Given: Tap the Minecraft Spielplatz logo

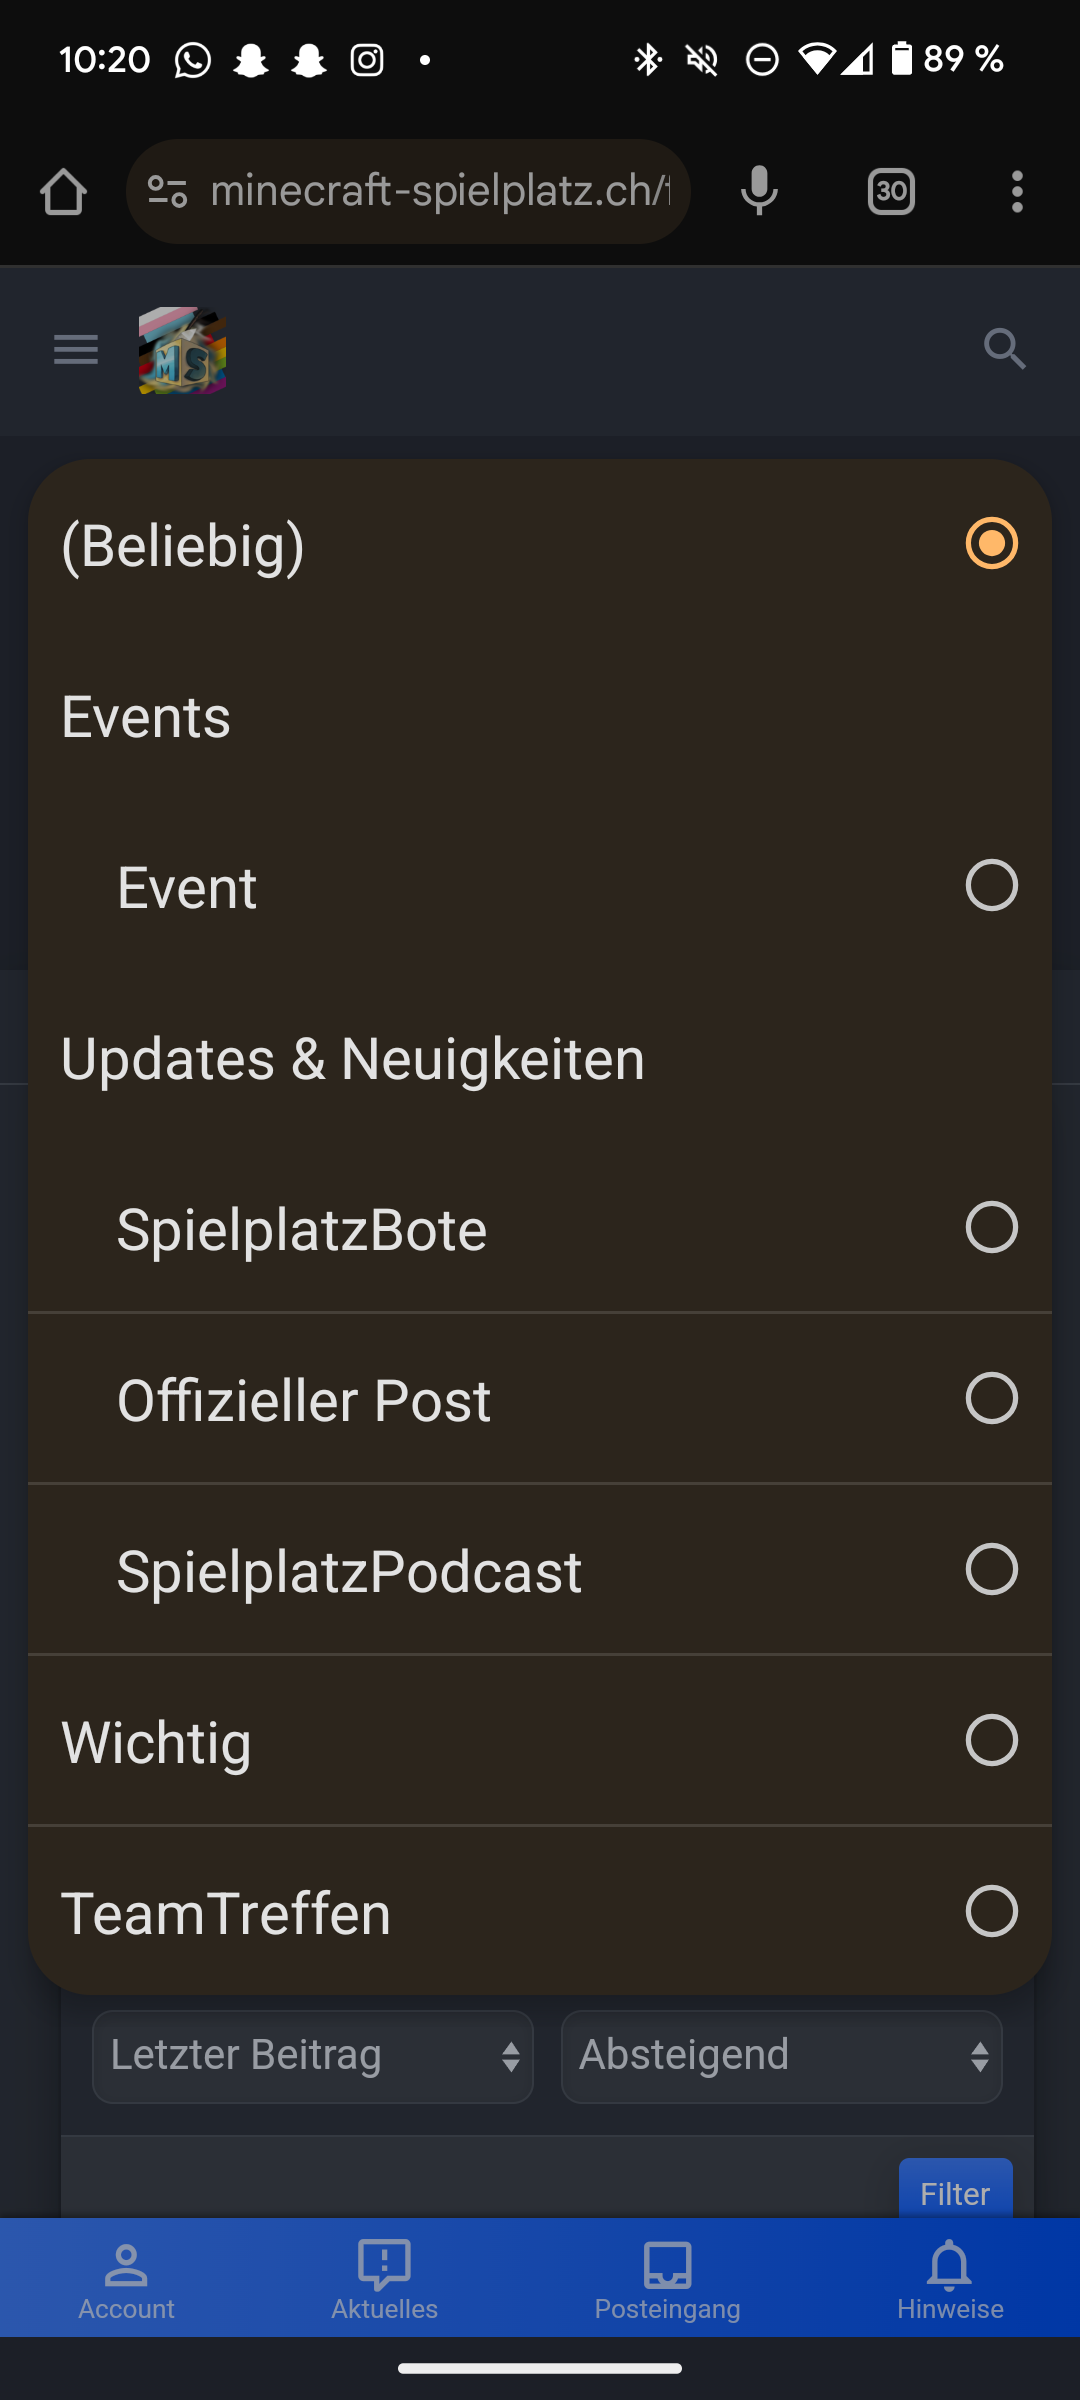Looking at the screenshot, I should click(x=182, y=350).
